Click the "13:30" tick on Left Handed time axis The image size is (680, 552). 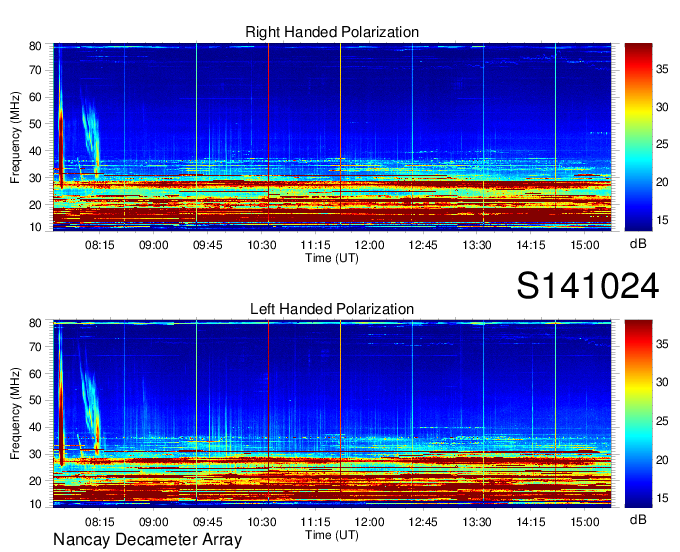[477, 522]
